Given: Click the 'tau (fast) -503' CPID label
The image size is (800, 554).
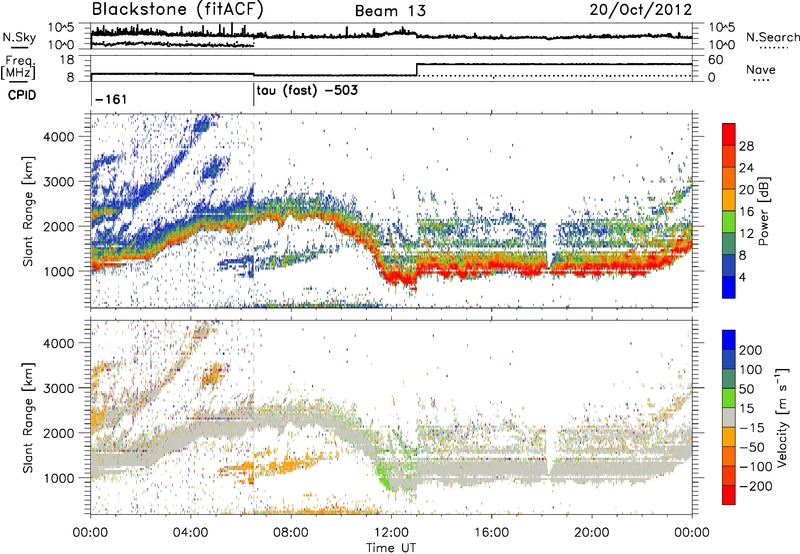Looking at the screenshot, I should [x=307, y=91].
